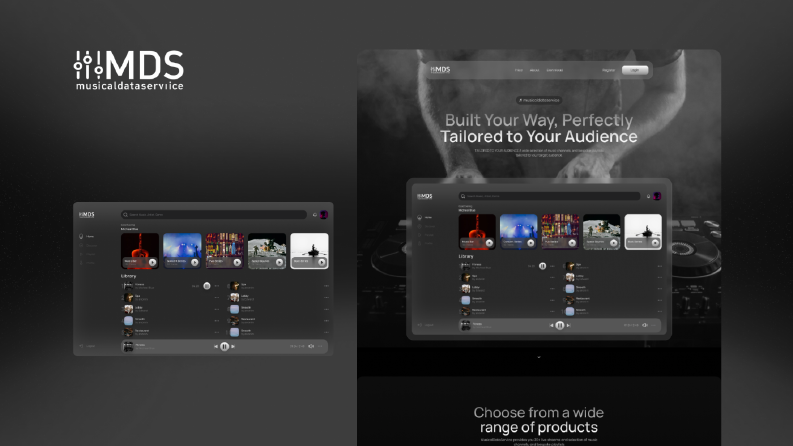793x446 pixels.
Task: Click the Fitness cover in standalone player bar
Action: (x=128, y=346)
